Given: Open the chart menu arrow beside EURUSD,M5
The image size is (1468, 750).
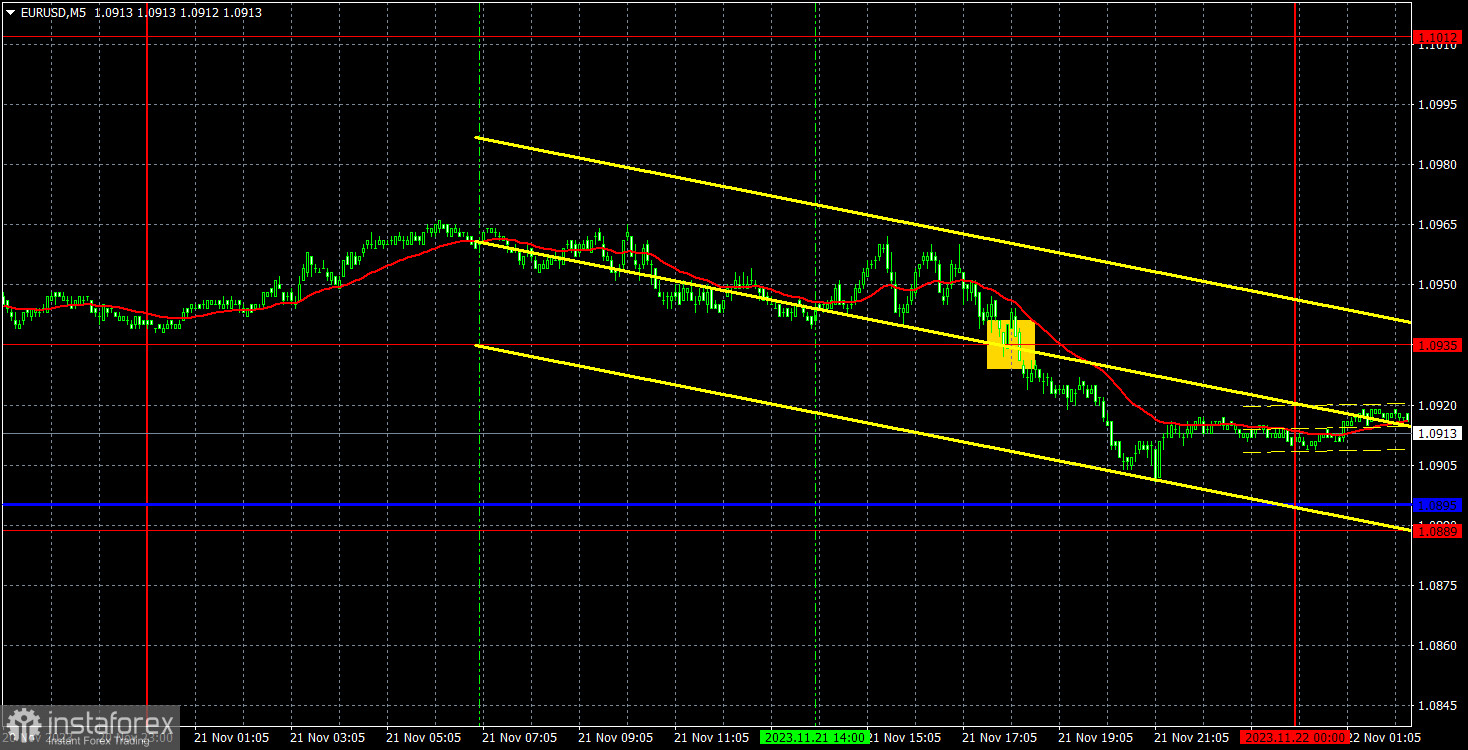Looking at the screenshot, I should point(10,13).
